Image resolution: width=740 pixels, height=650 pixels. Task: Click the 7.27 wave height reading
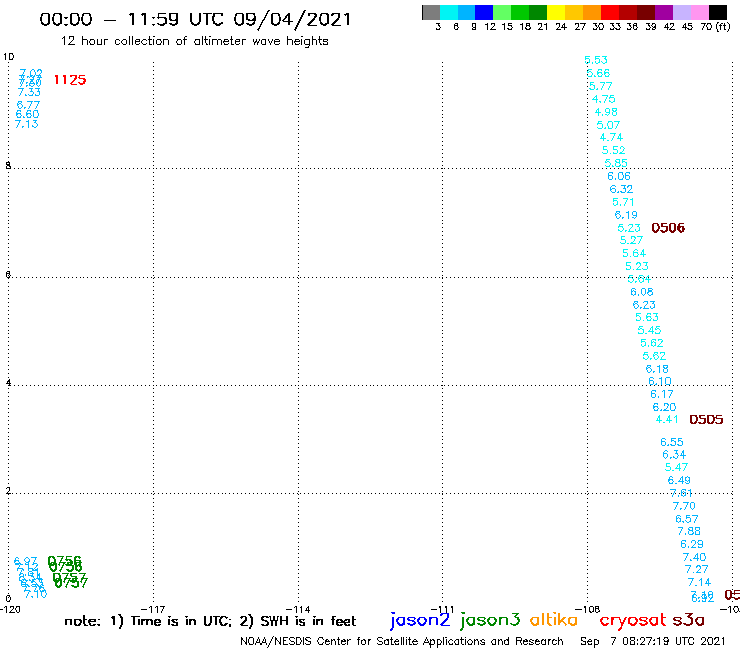[x=697, y=569]
